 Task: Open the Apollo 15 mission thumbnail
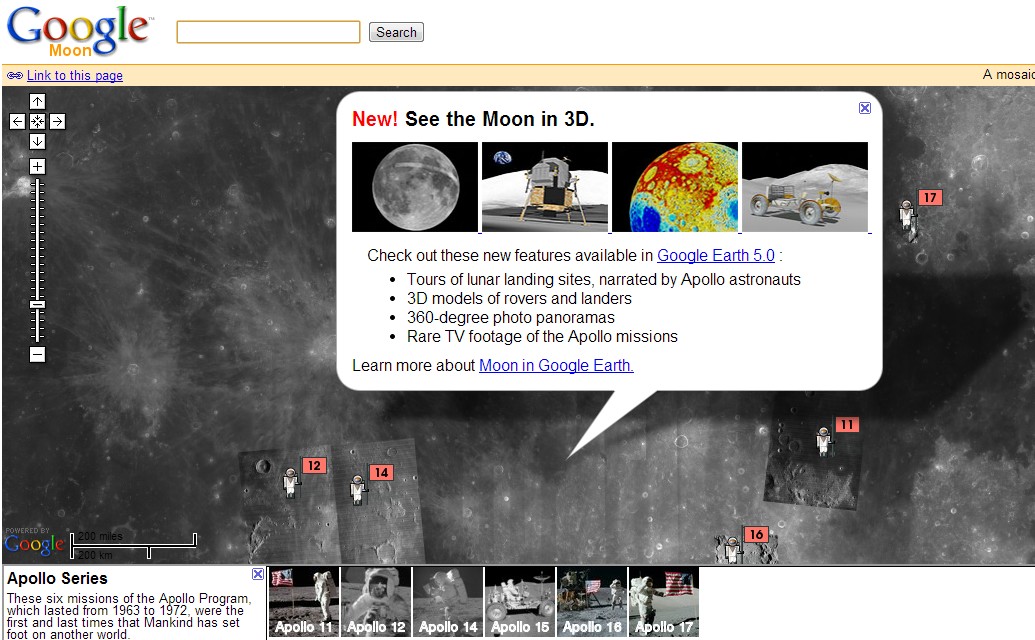pyautogui.click(x=519, y=601)
